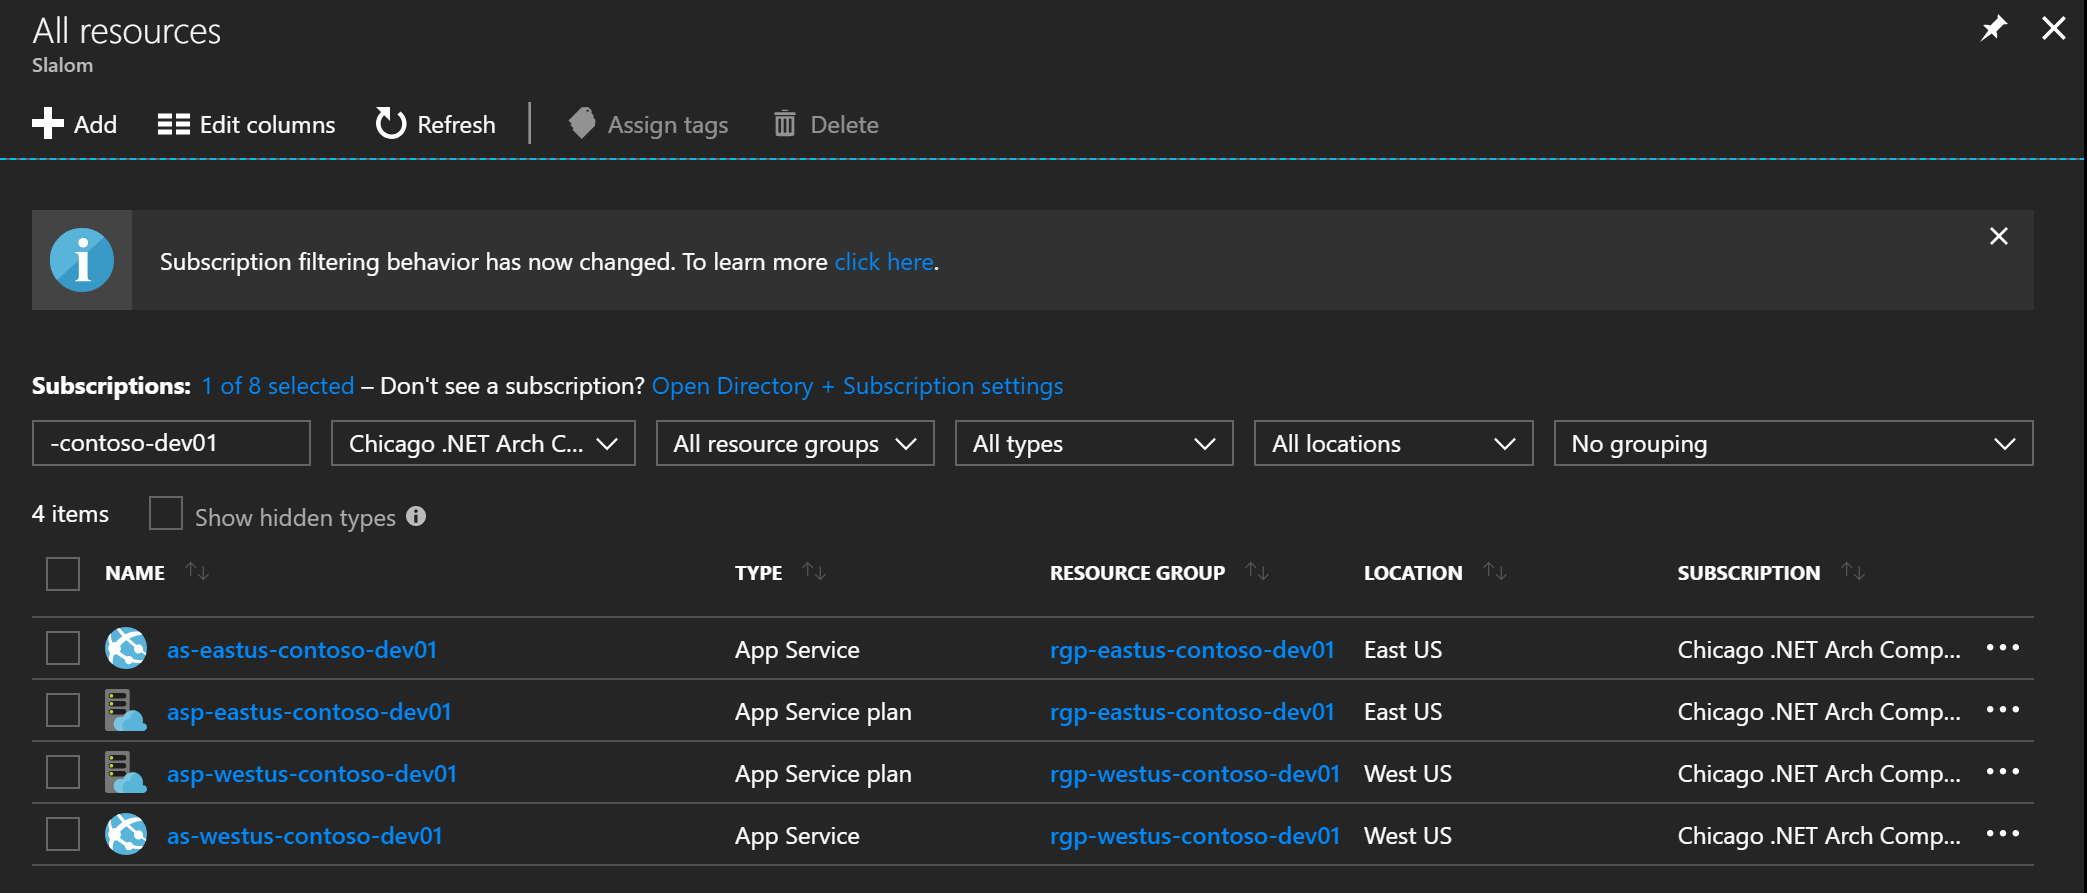This screenshot has width=2087, height=893.
Task: Open Edit columns
Action: [247, 124]
